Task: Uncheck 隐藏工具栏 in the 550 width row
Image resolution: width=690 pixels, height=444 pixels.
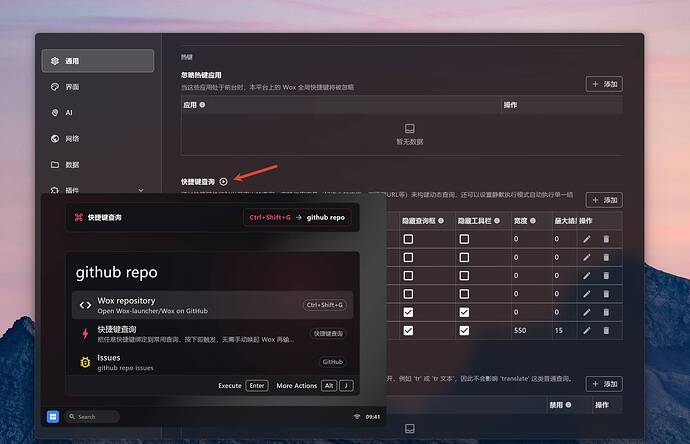Action: [x=464, y=330]
